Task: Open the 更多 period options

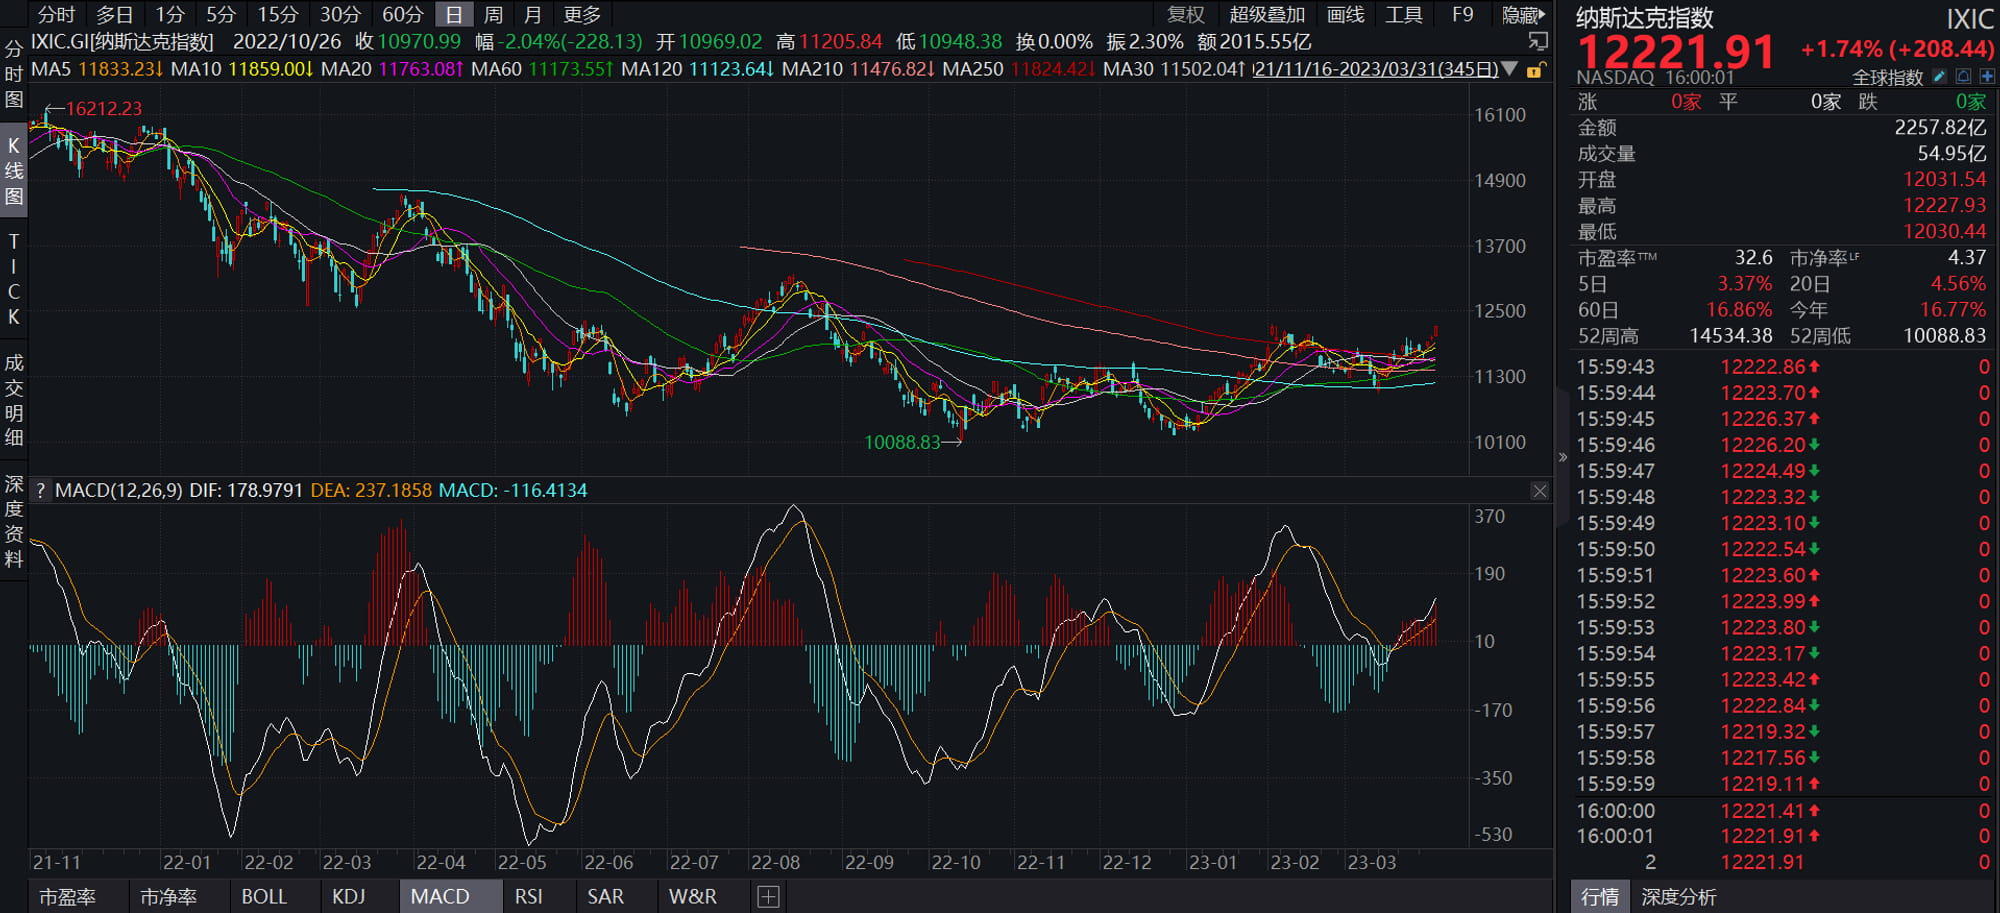Action: [582, 15]
